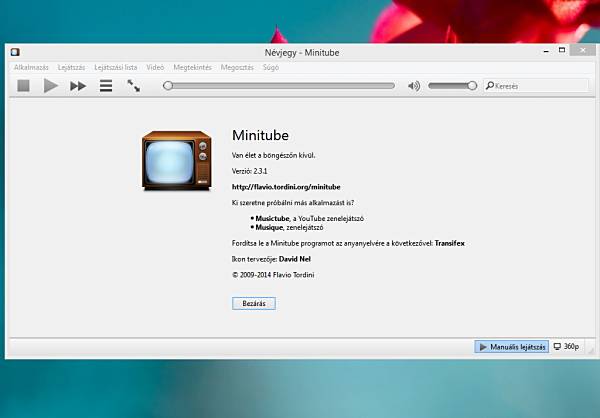Open the Súgó menu

click(x=271, y=67)
